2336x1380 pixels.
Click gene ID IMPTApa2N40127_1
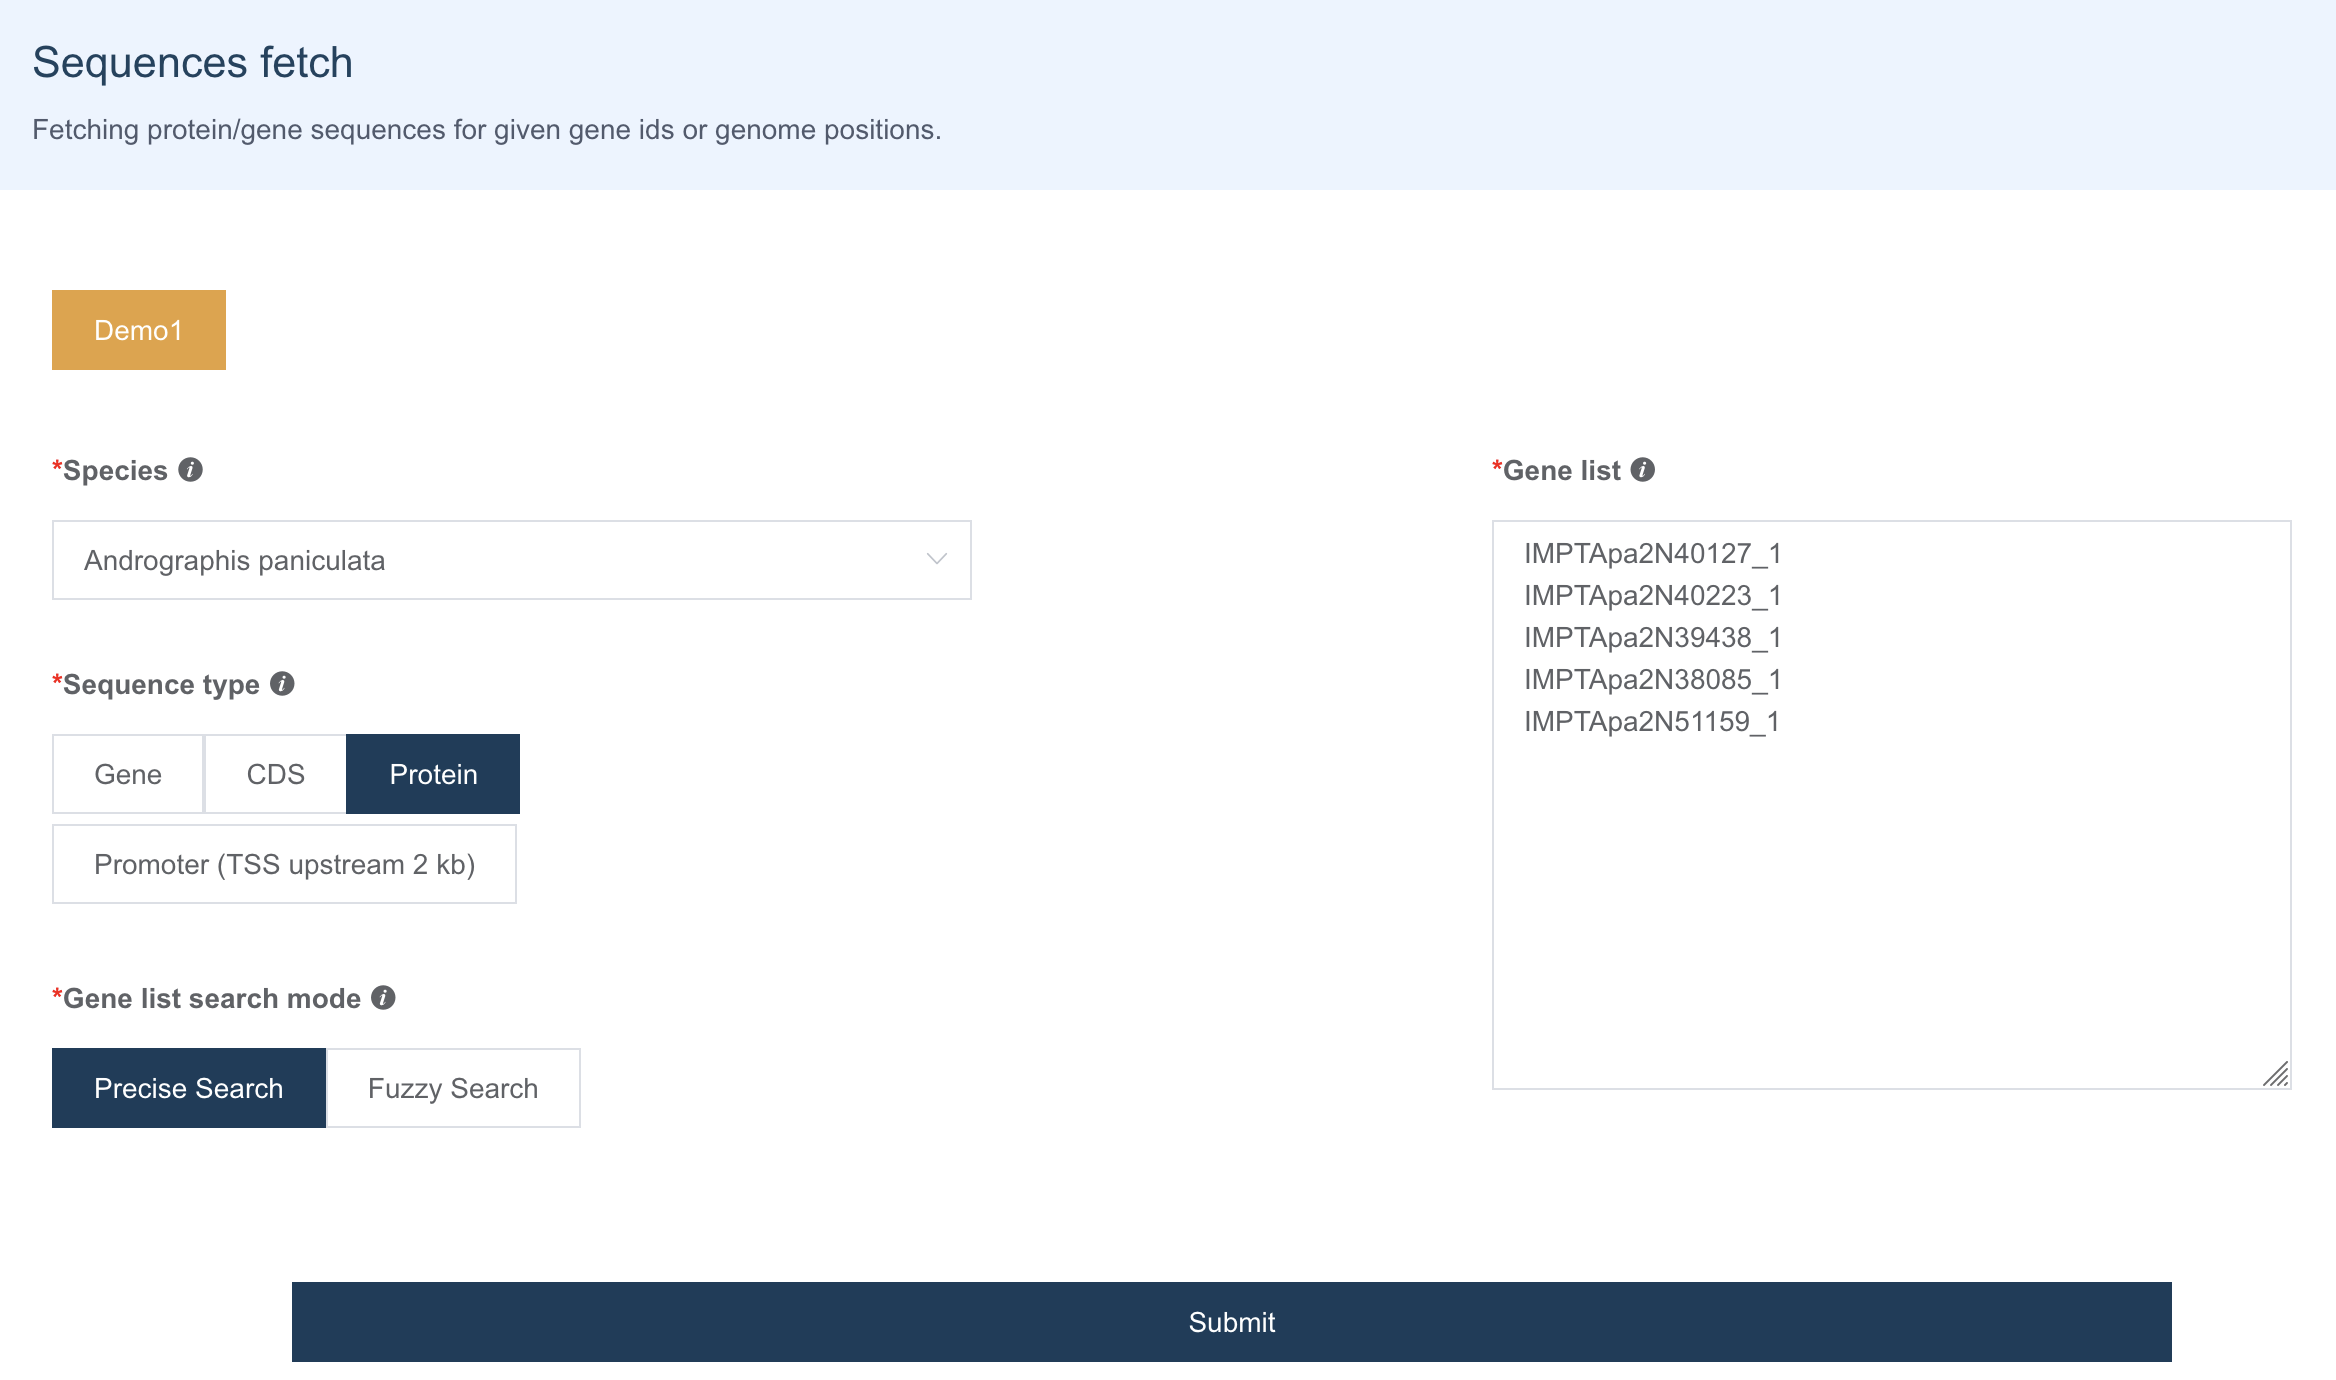pyautogui.click(x=1653, y=554)
